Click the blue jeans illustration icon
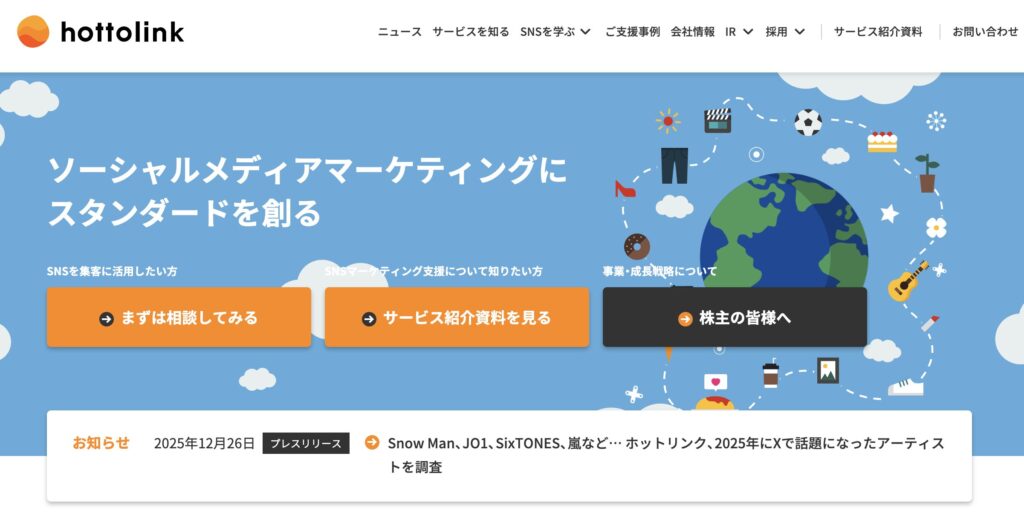The image size is (1024, 531). tap(674, 165)
